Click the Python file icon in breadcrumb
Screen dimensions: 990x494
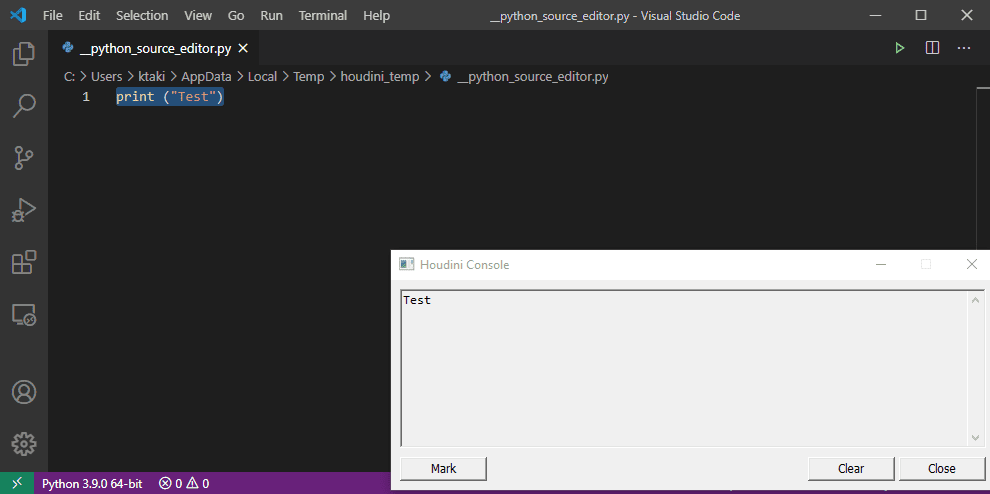(445, 76)
